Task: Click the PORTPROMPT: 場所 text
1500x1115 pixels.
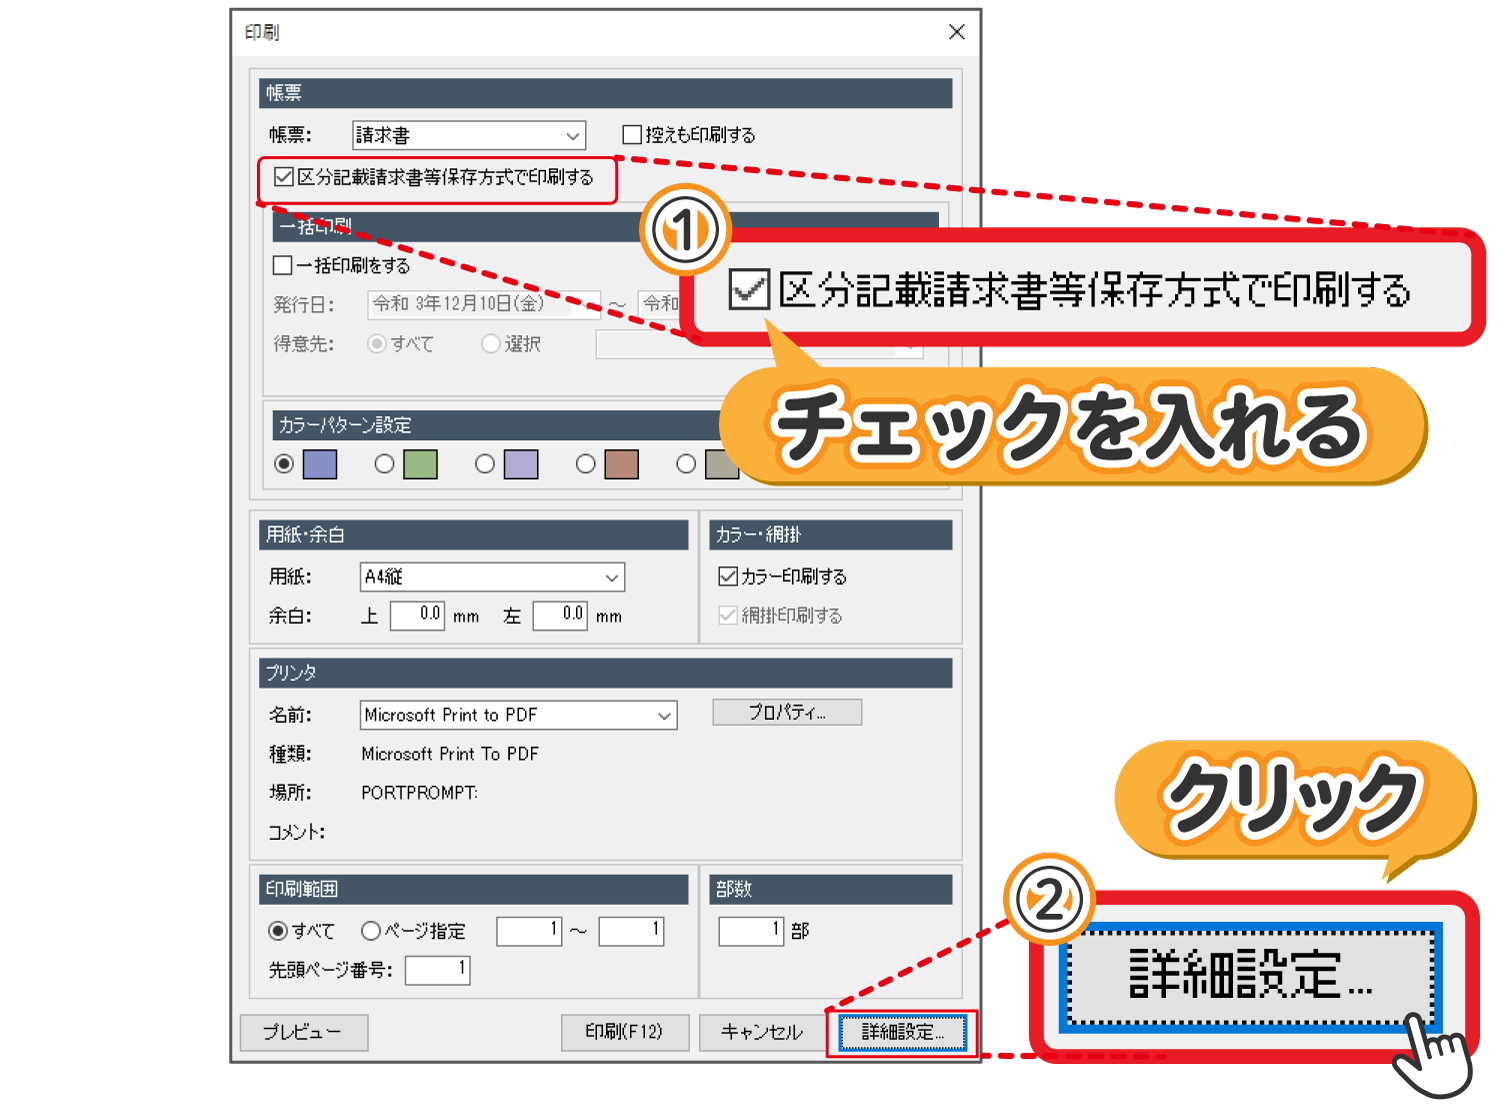Action: click(x=420, y=793)
